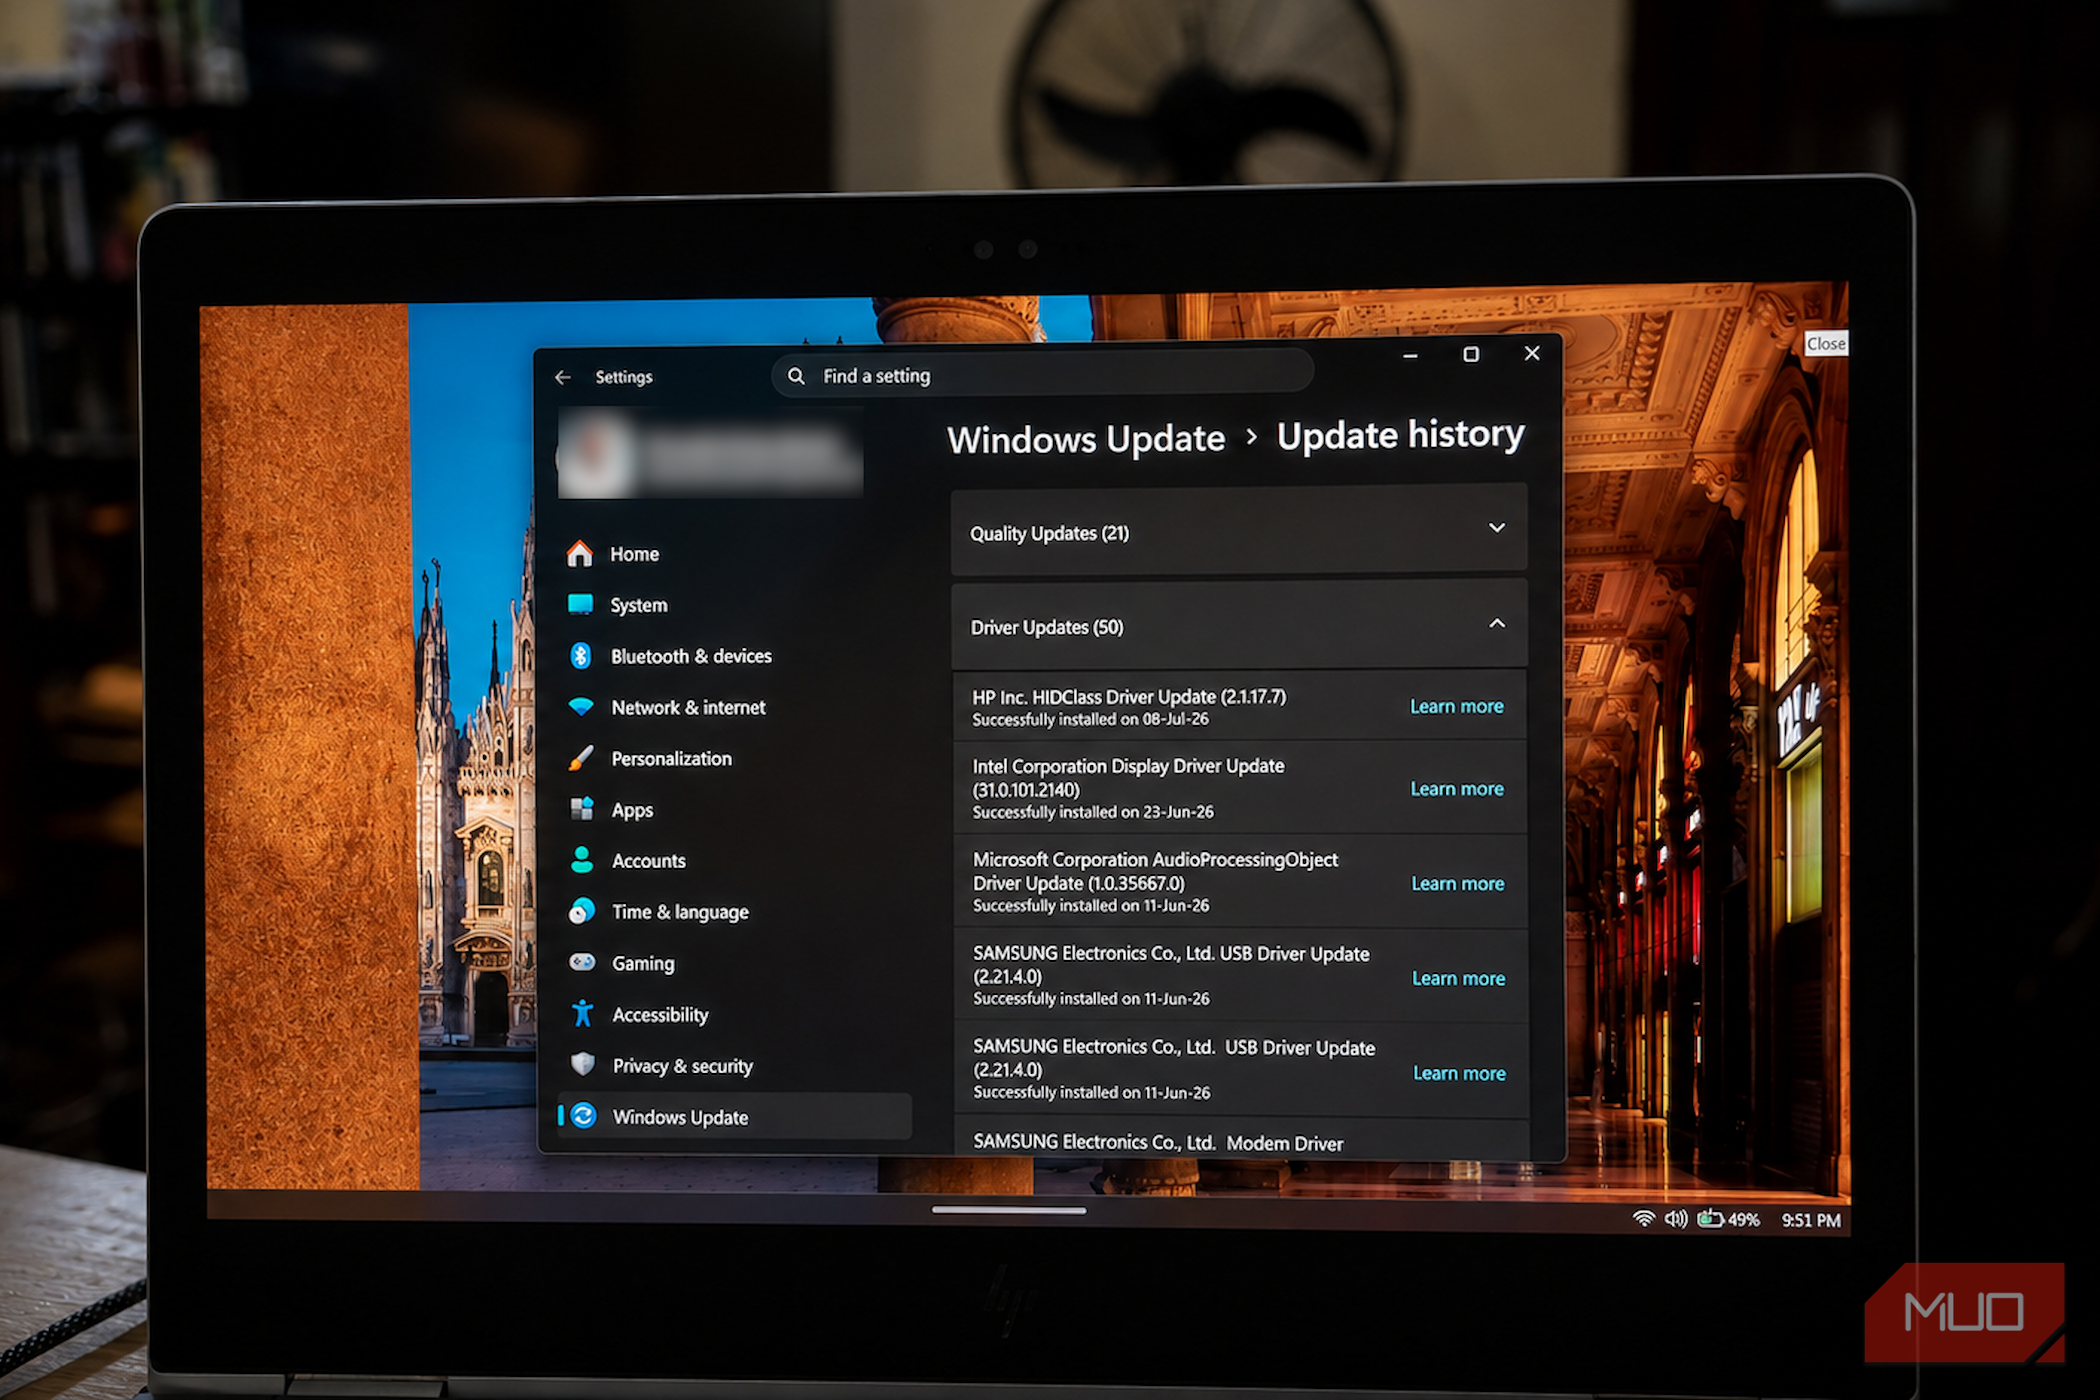This screenshot has height=1400, width=2100.
Task: Click the Find a setting search box
Action: (1042, 375)
